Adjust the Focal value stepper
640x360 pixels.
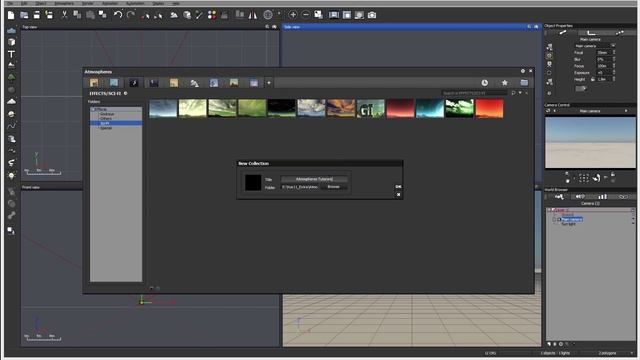[x=614, y=53]
